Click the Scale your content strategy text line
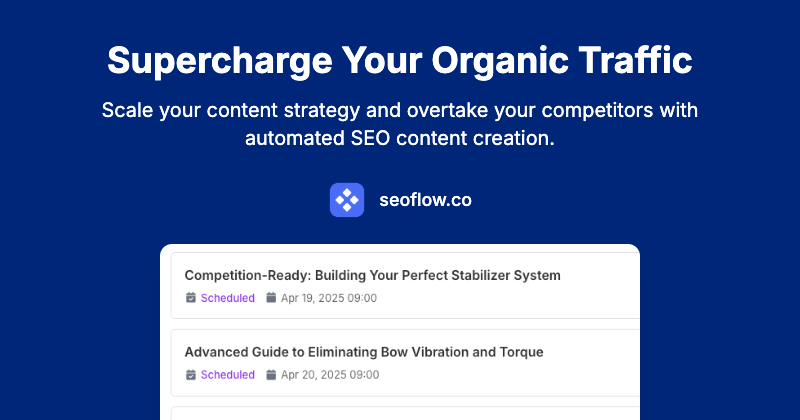 pyautogui.click(x=400, y=109)
